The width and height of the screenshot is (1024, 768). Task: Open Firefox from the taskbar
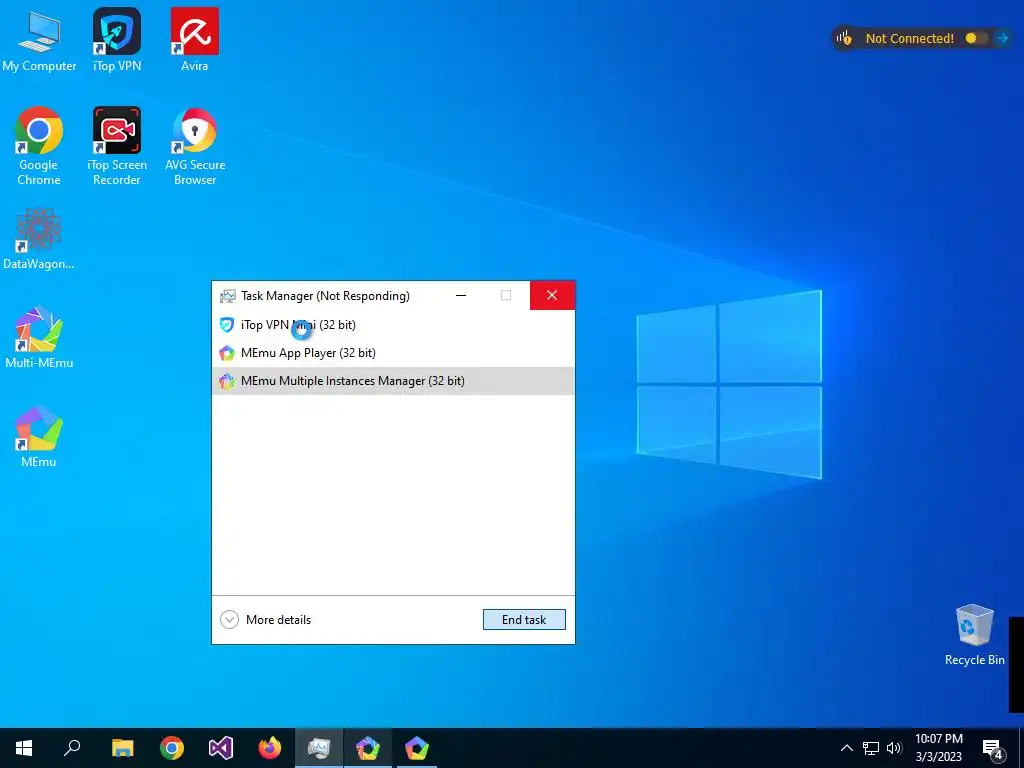270,748
